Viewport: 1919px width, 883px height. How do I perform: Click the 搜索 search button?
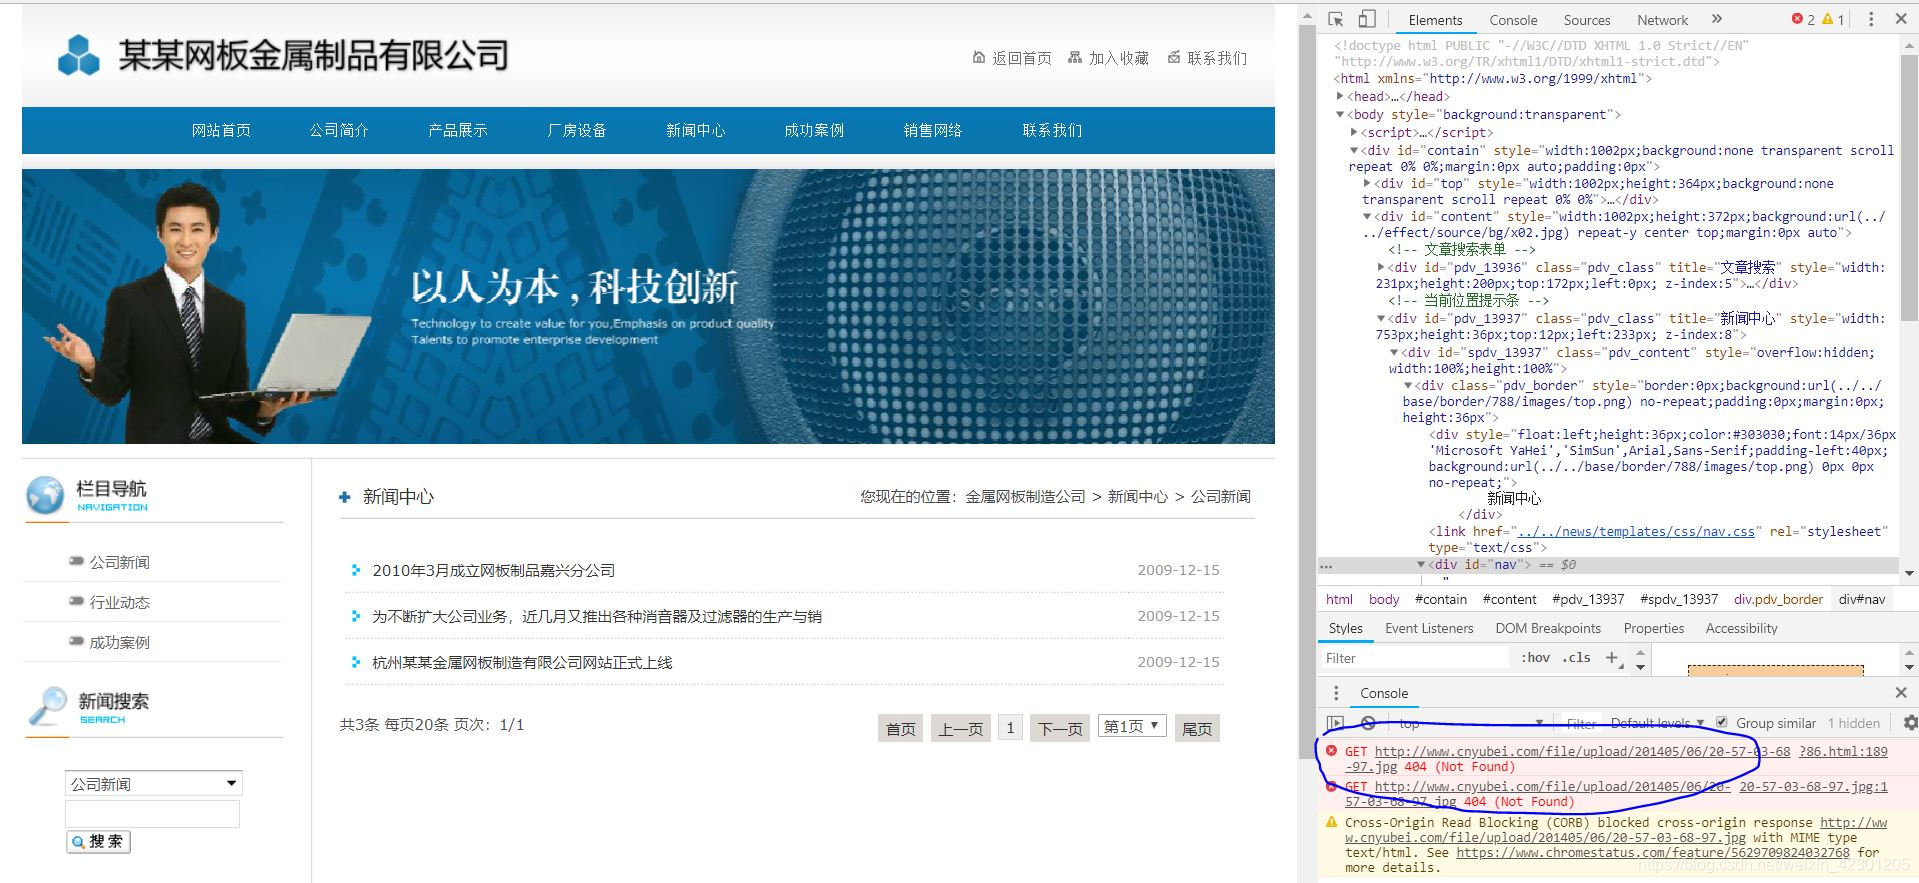pos(98,842)
